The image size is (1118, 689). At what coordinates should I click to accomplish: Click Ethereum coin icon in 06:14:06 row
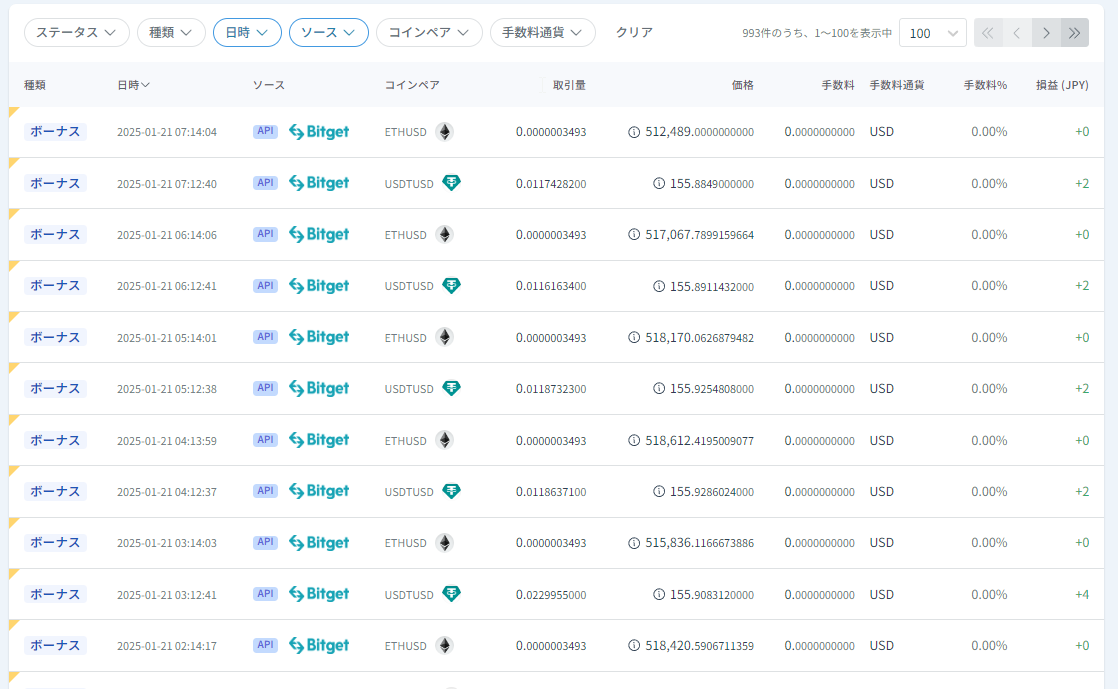click(x=445, y=235)
